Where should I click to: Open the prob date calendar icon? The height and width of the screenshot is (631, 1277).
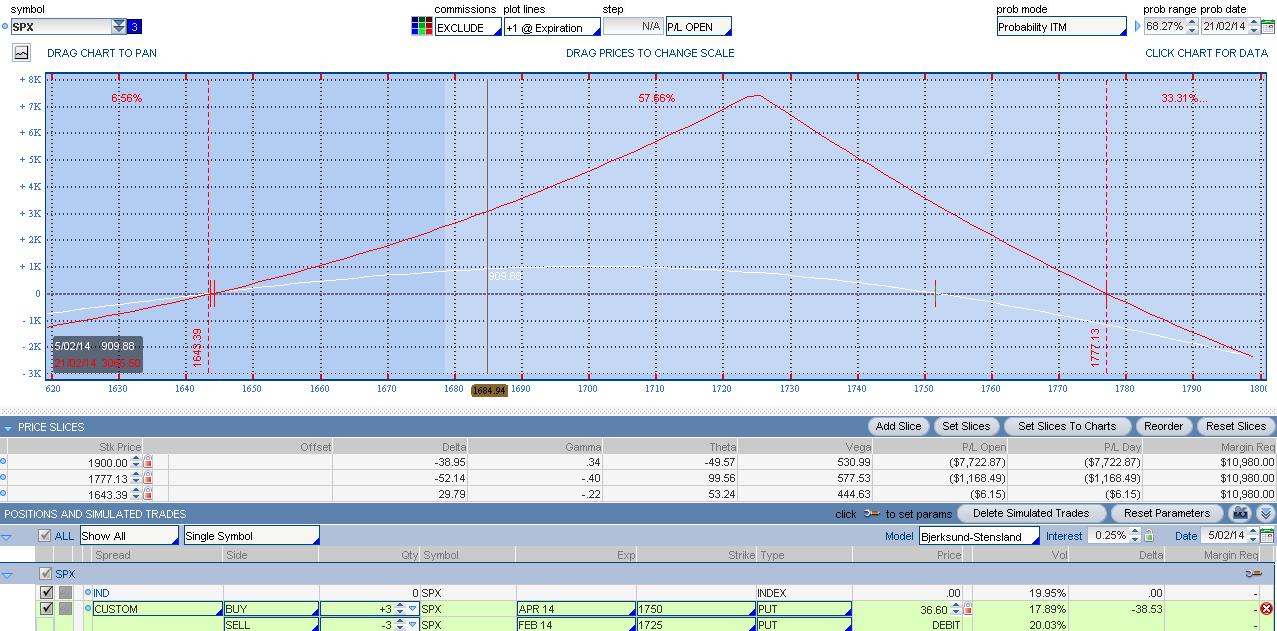point(1267,27)
